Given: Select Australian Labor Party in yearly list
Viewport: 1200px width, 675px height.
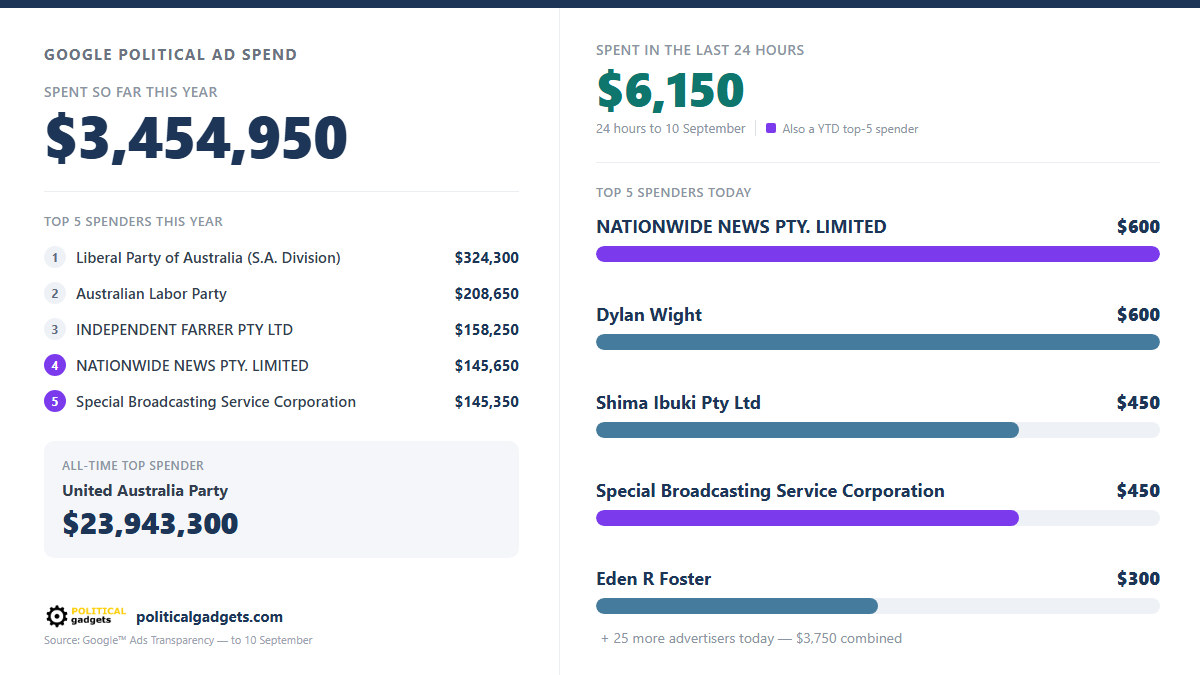Looking at the screenshot, I should [151, 294].
